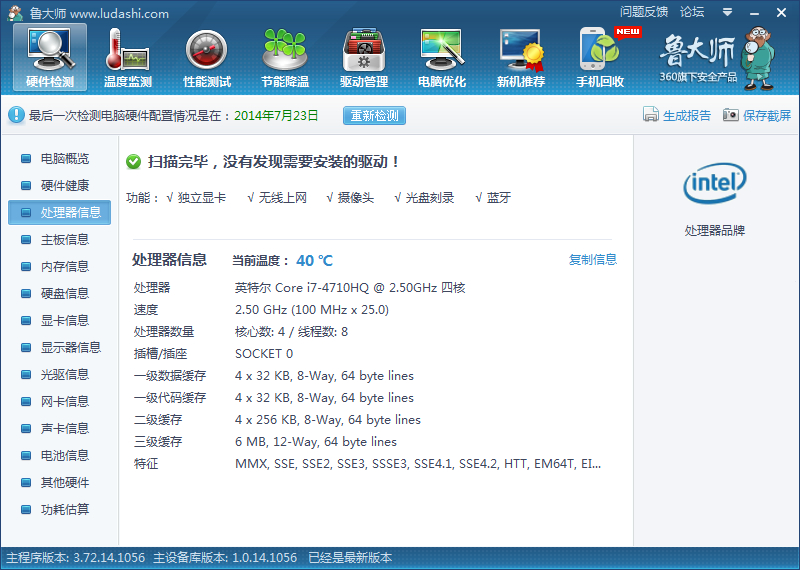Click the 复制信息 copy info link

click(x=592, y=260)
